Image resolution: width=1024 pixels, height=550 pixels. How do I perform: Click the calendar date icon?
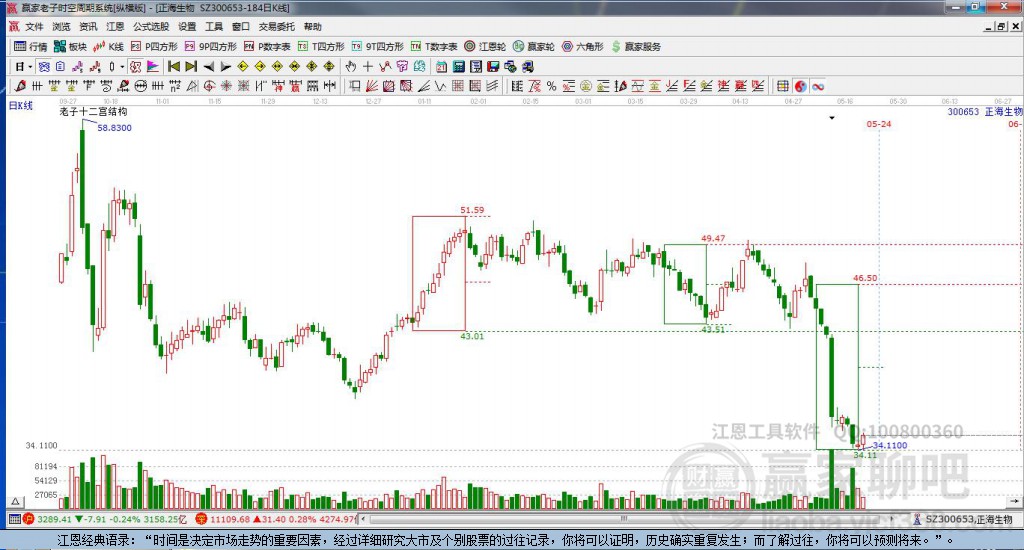pyautogui.click(x=441, y=66)
